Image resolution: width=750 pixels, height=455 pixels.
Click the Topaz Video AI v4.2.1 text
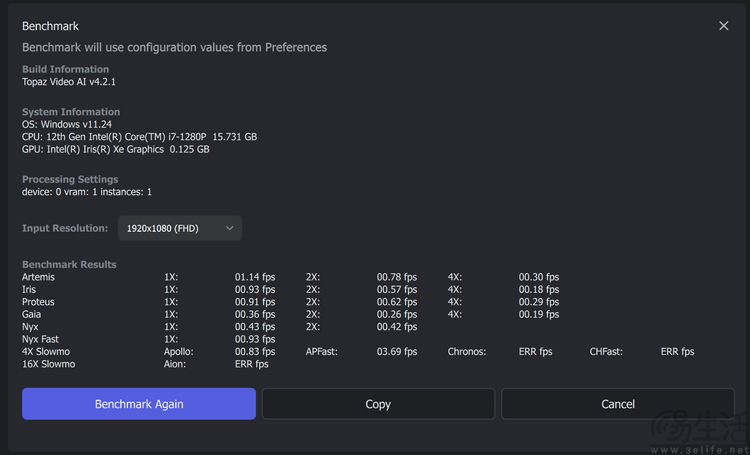(x=76, y=82)
